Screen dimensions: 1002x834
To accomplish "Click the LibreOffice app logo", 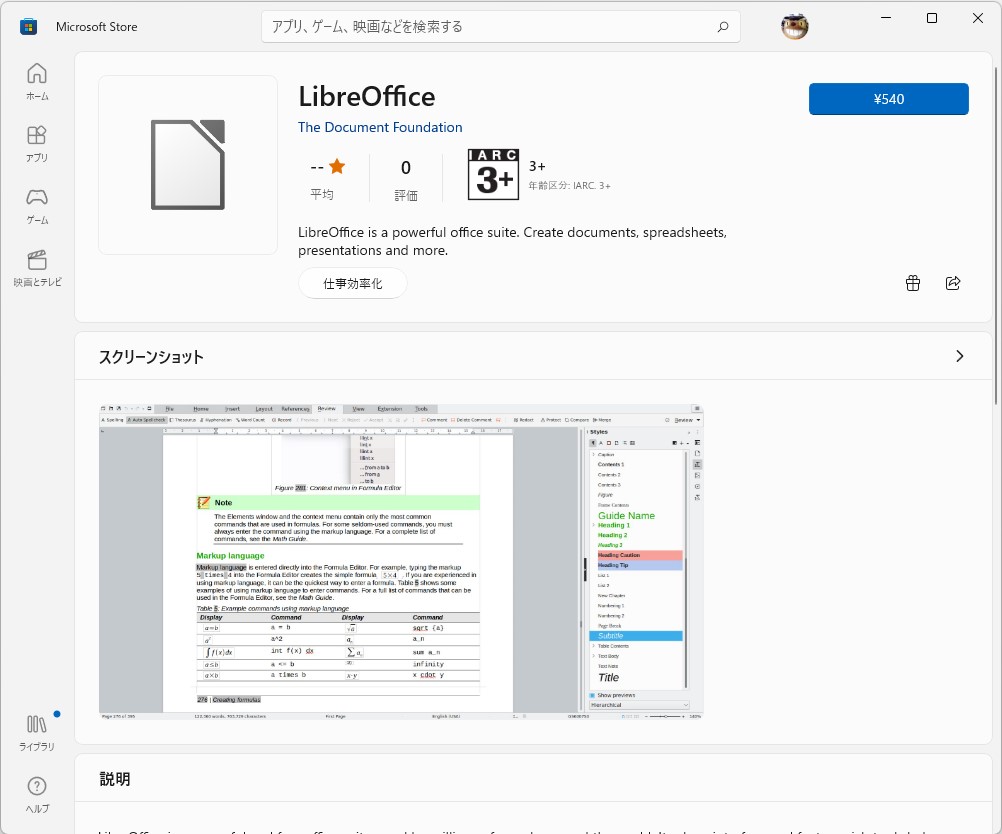I will point(188,165).
